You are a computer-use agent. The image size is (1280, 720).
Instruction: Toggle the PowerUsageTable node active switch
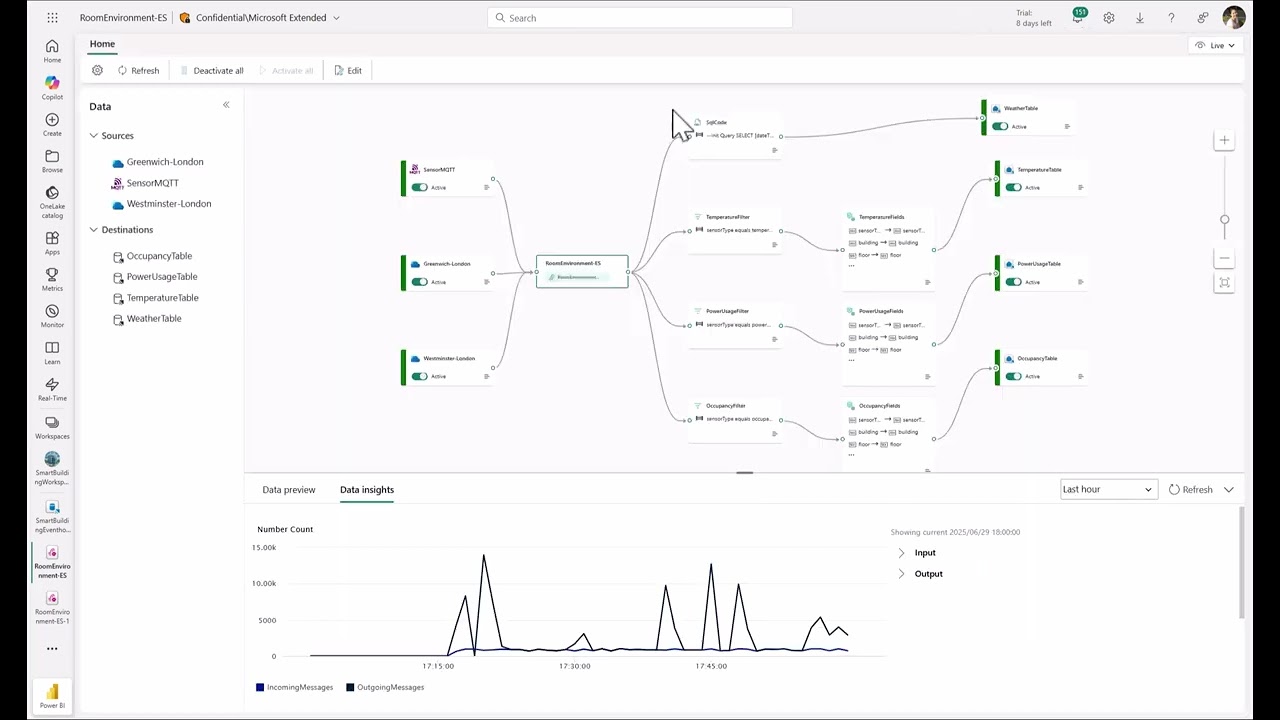pos(1014,282)
